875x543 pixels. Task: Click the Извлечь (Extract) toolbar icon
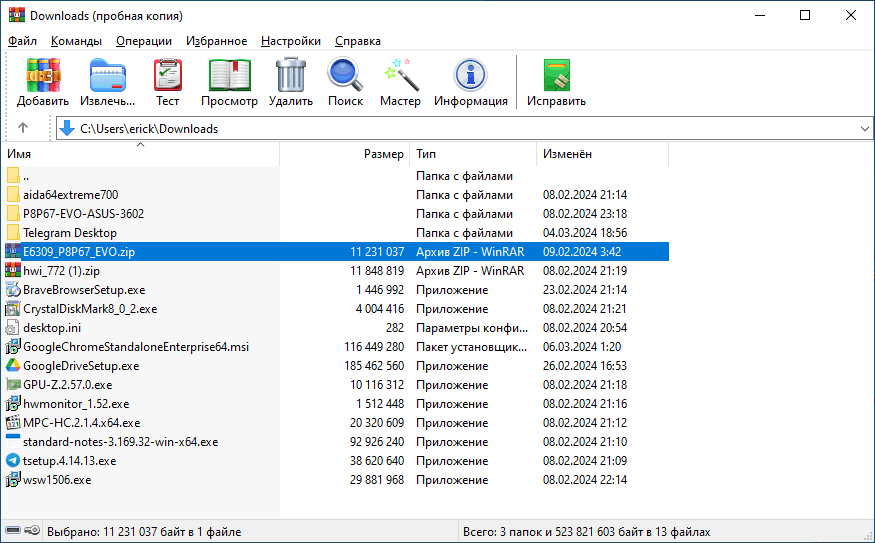[x=107, y=75]
